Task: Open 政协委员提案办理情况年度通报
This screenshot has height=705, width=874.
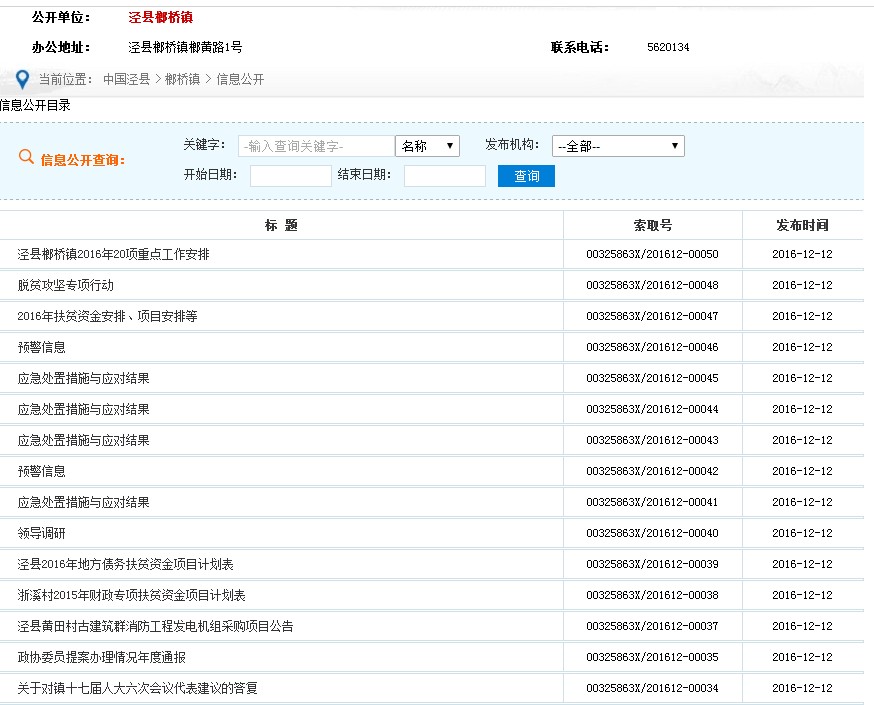Action: [x=101, y=658]
